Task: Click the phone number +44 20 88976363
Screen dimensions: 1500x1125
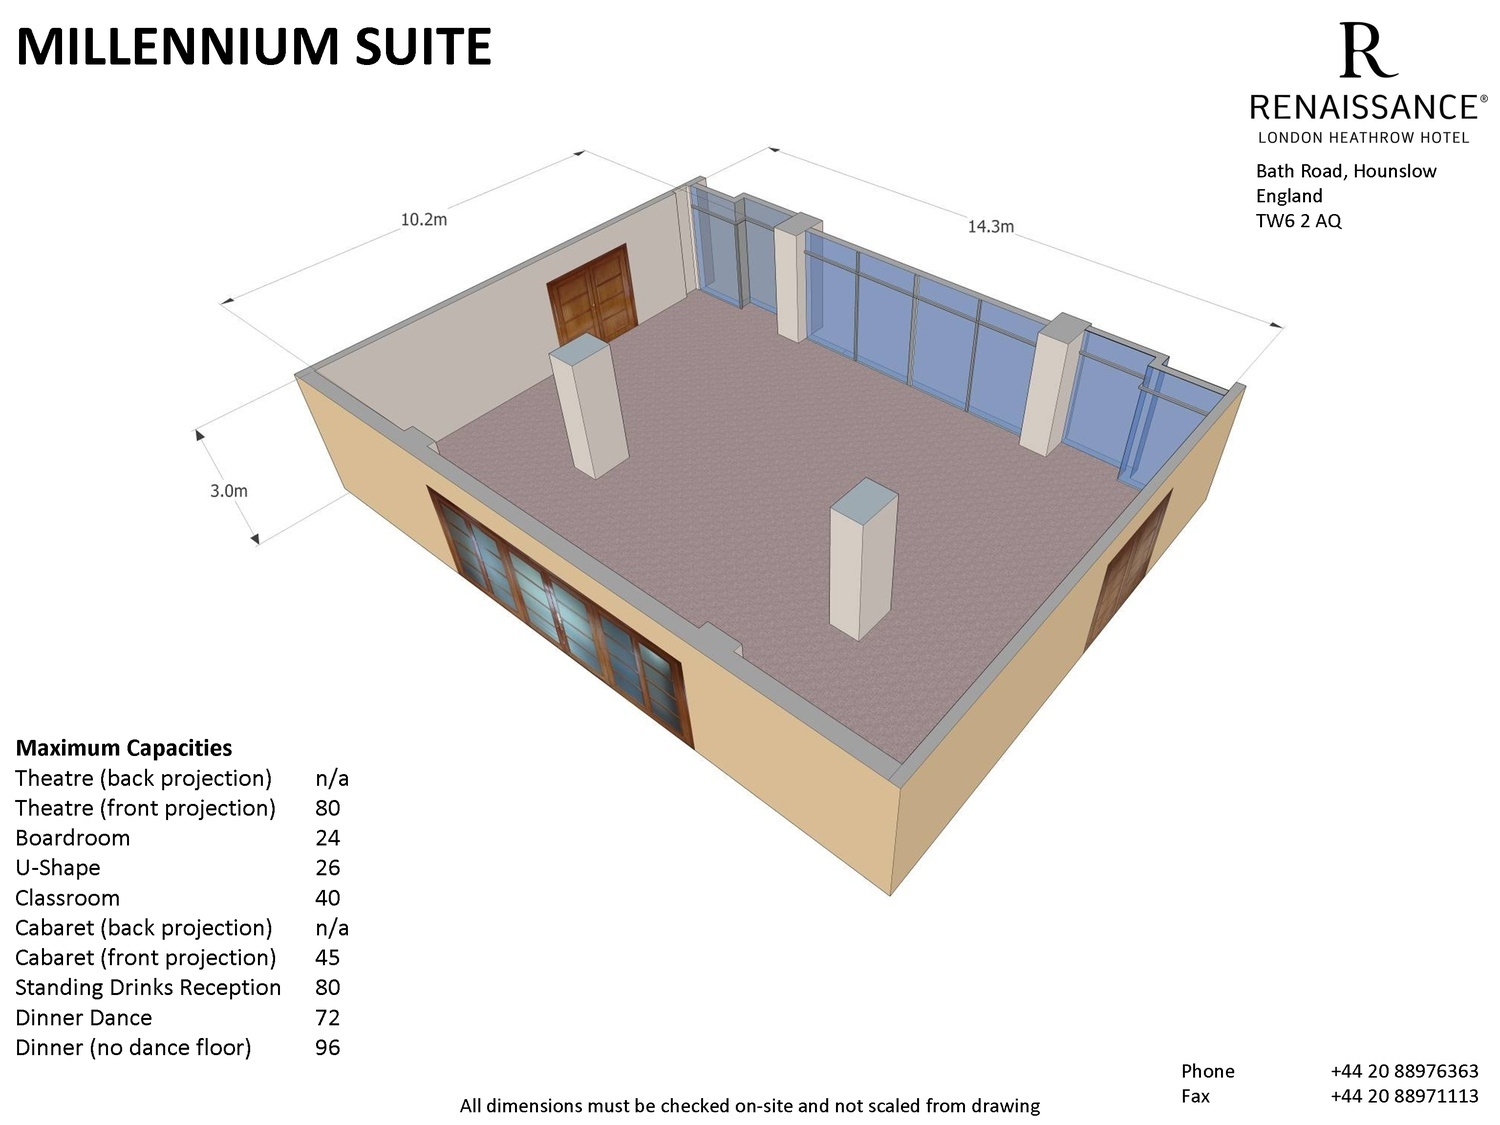Action: (1404, 1071)
